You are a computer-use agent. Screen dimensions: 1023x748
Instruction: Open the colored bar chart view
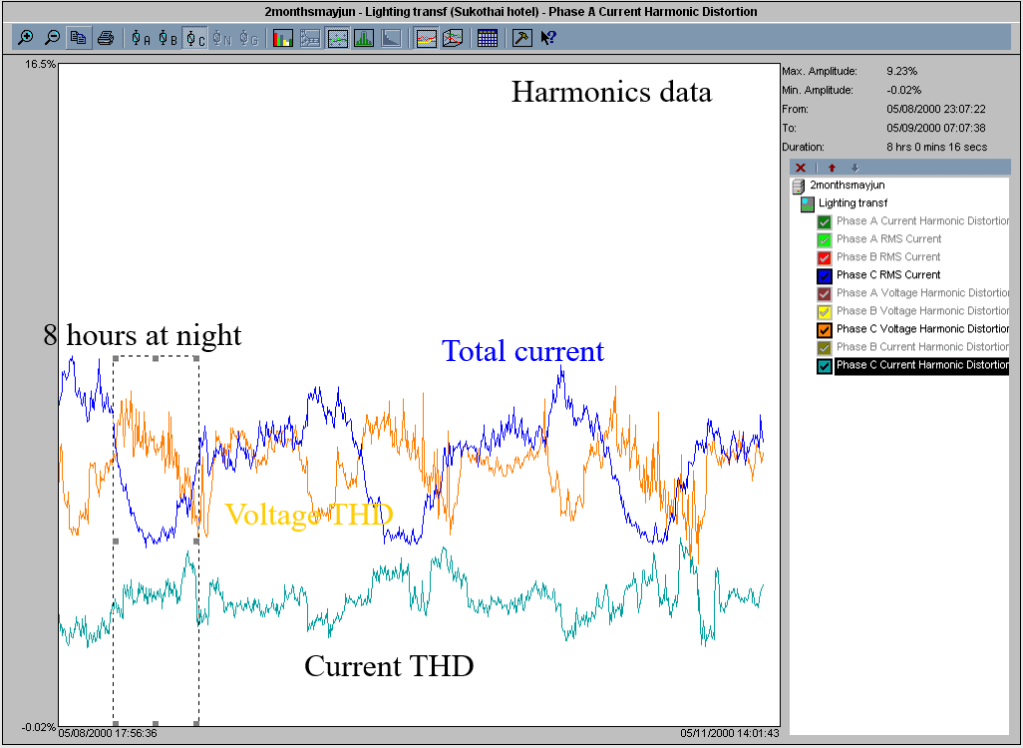(283, 38)
